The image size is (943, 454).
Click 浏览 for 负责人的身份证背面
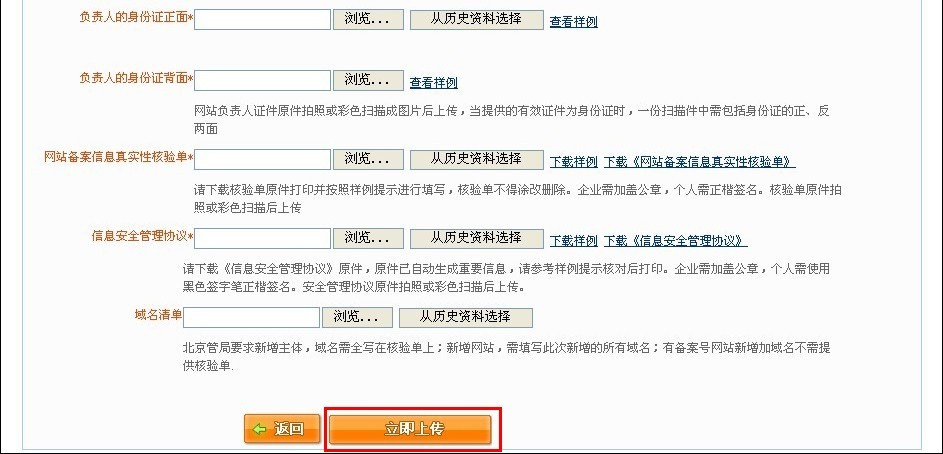(367, 80)
